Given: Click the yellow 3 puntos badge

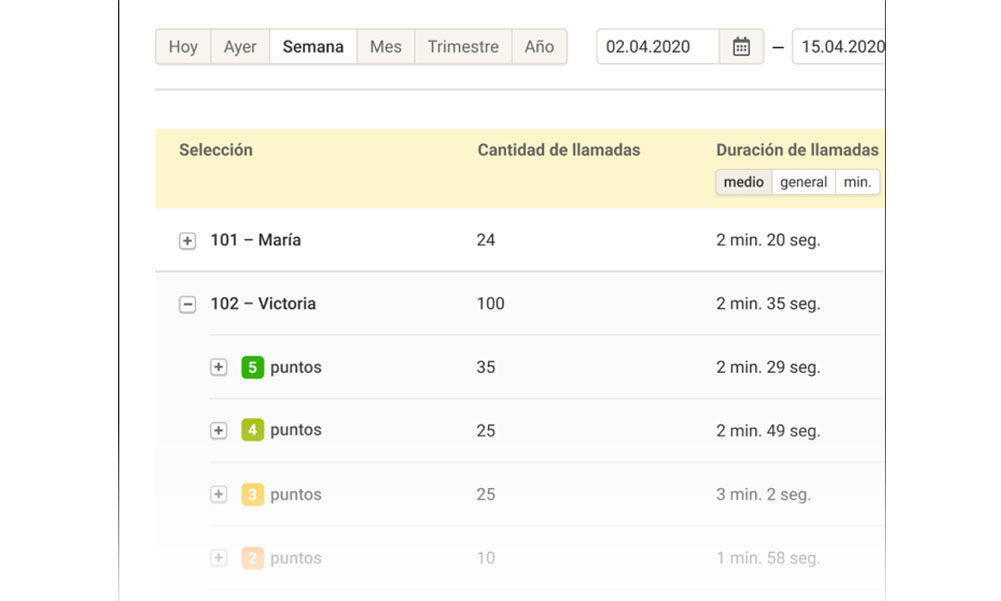Looking at the screenshot, I should coord(252,494).
